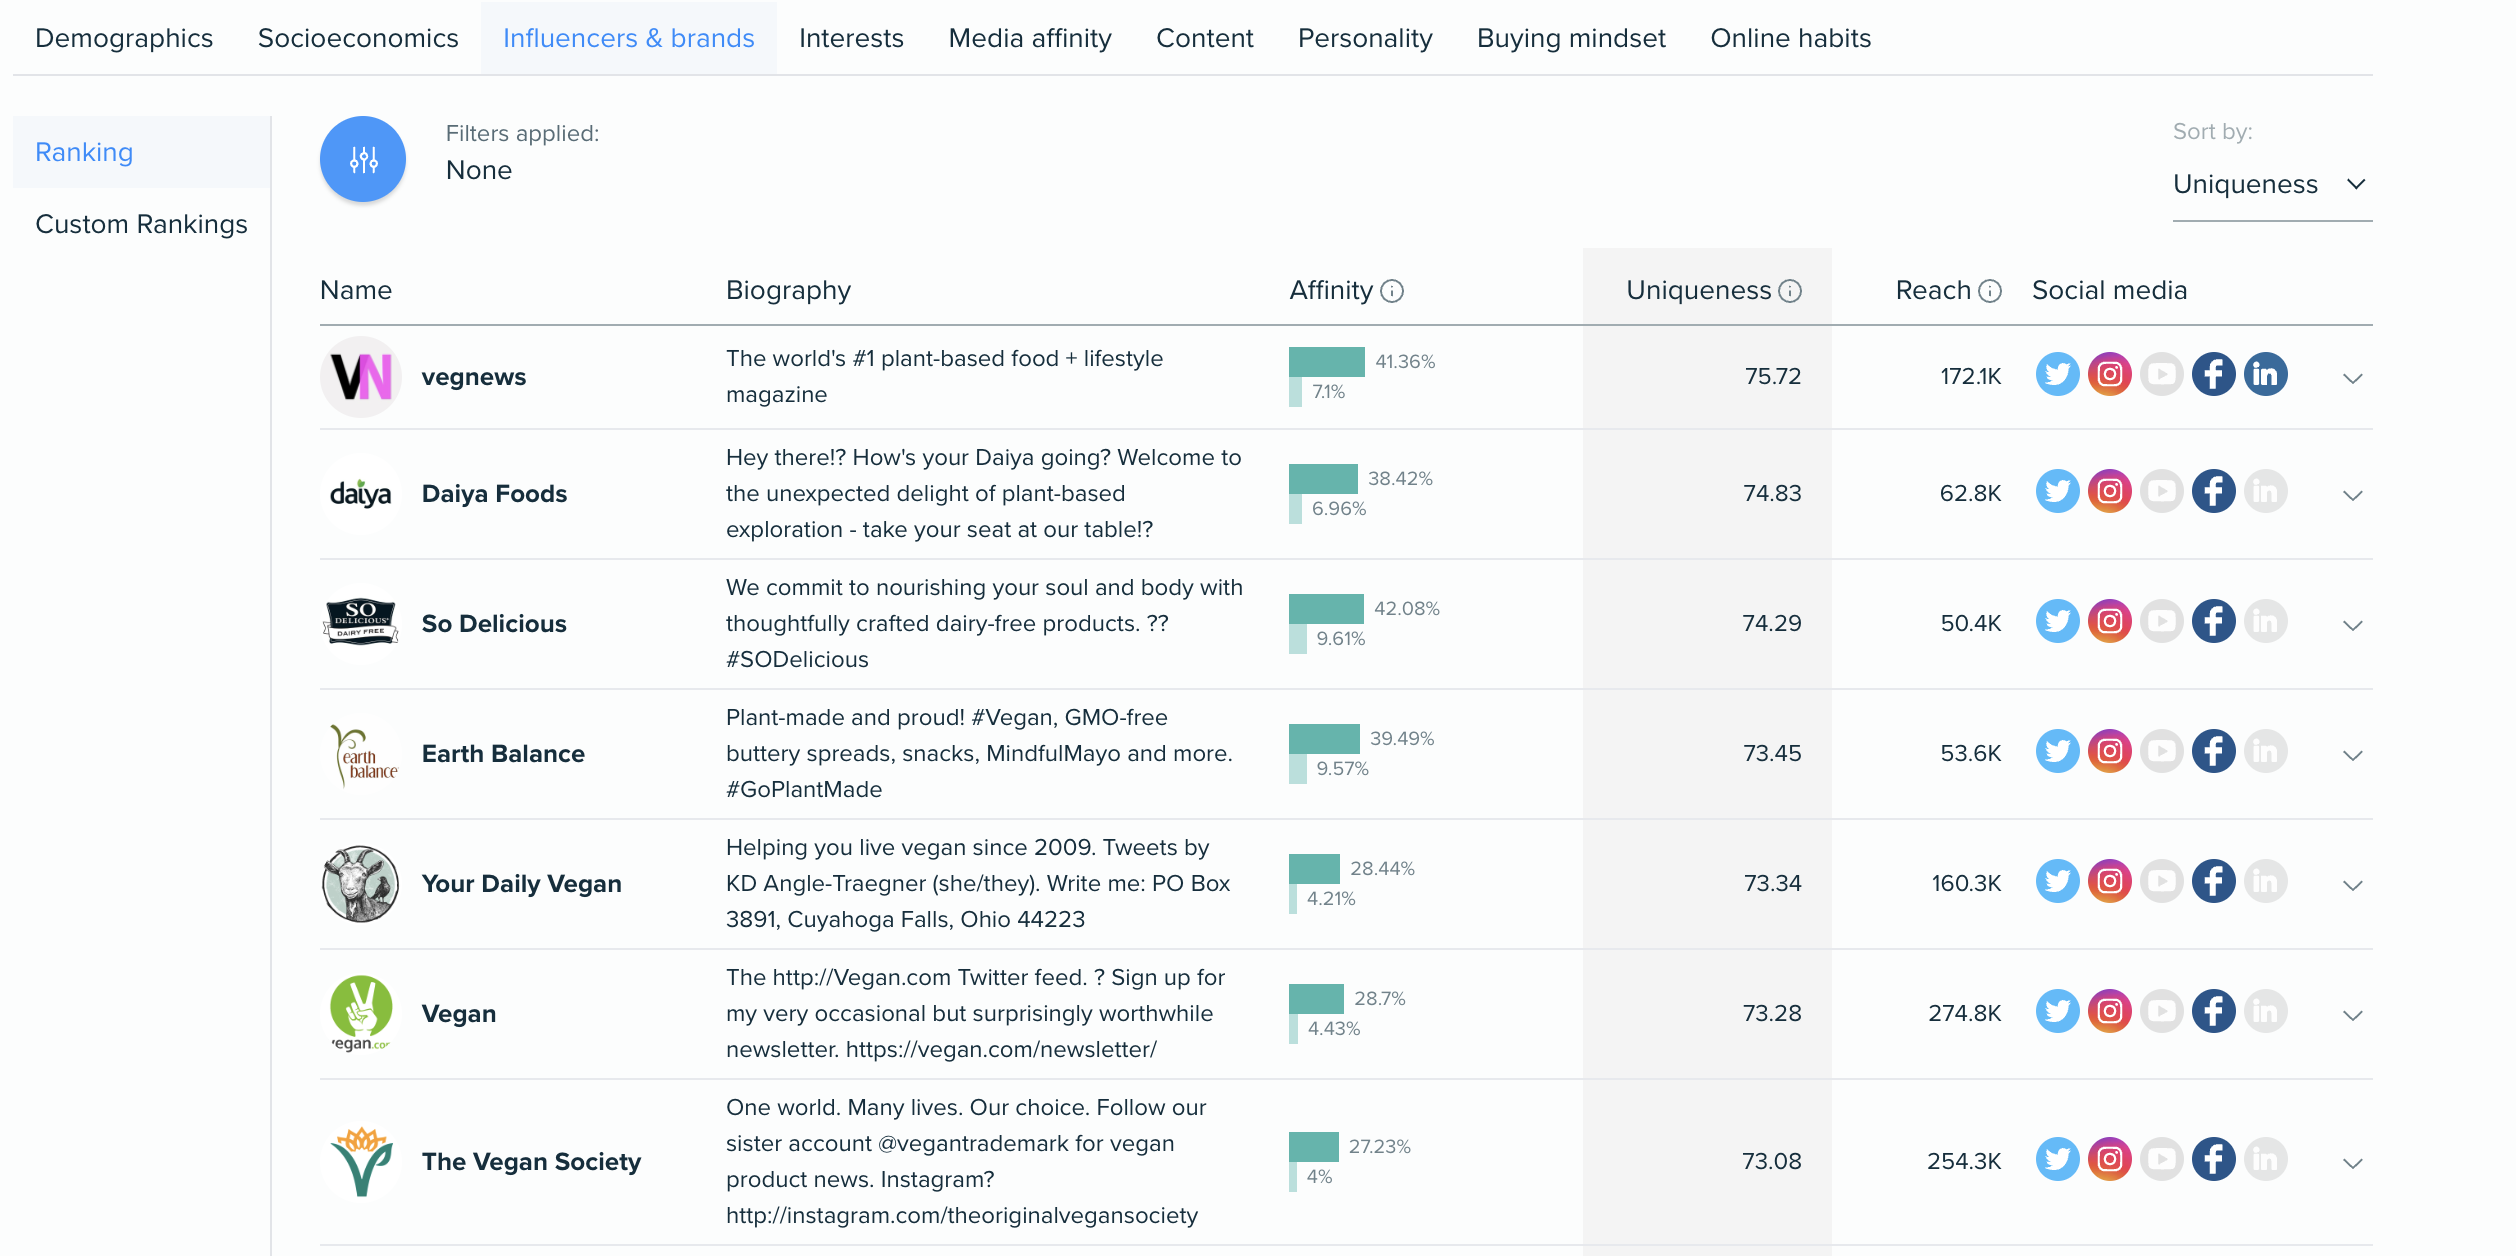The height and width of the screenshot is (1256, 2516).
Task: Click vegnews YouTube icon
Action: (2161, 375)
